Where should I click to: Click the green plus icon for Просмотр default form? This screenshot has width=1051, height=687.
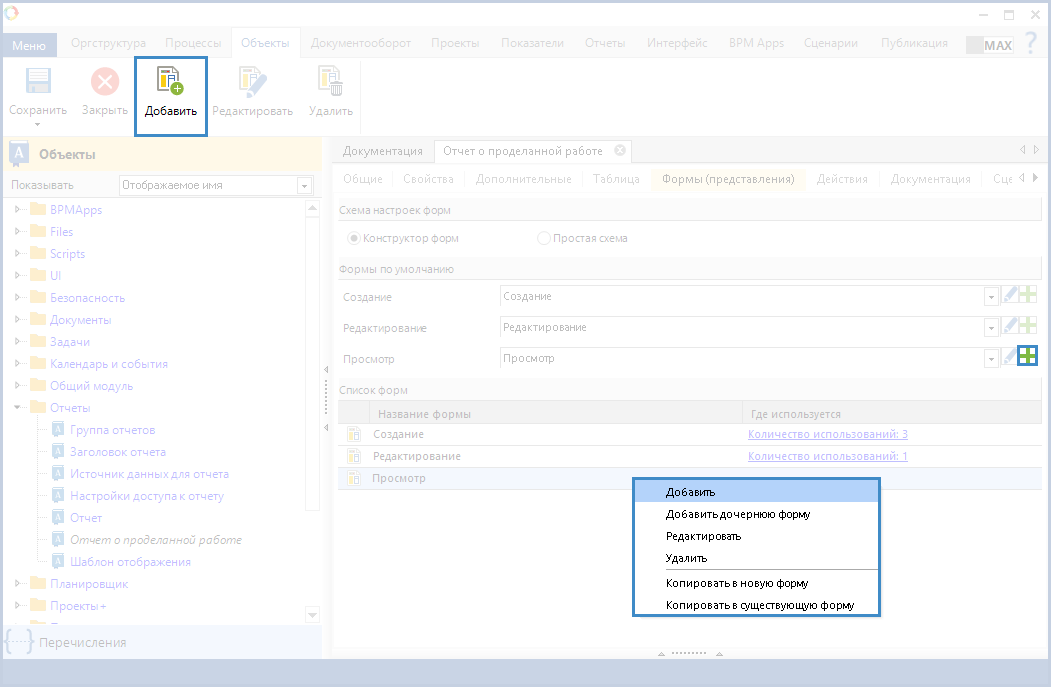(x=1028, y=356)
